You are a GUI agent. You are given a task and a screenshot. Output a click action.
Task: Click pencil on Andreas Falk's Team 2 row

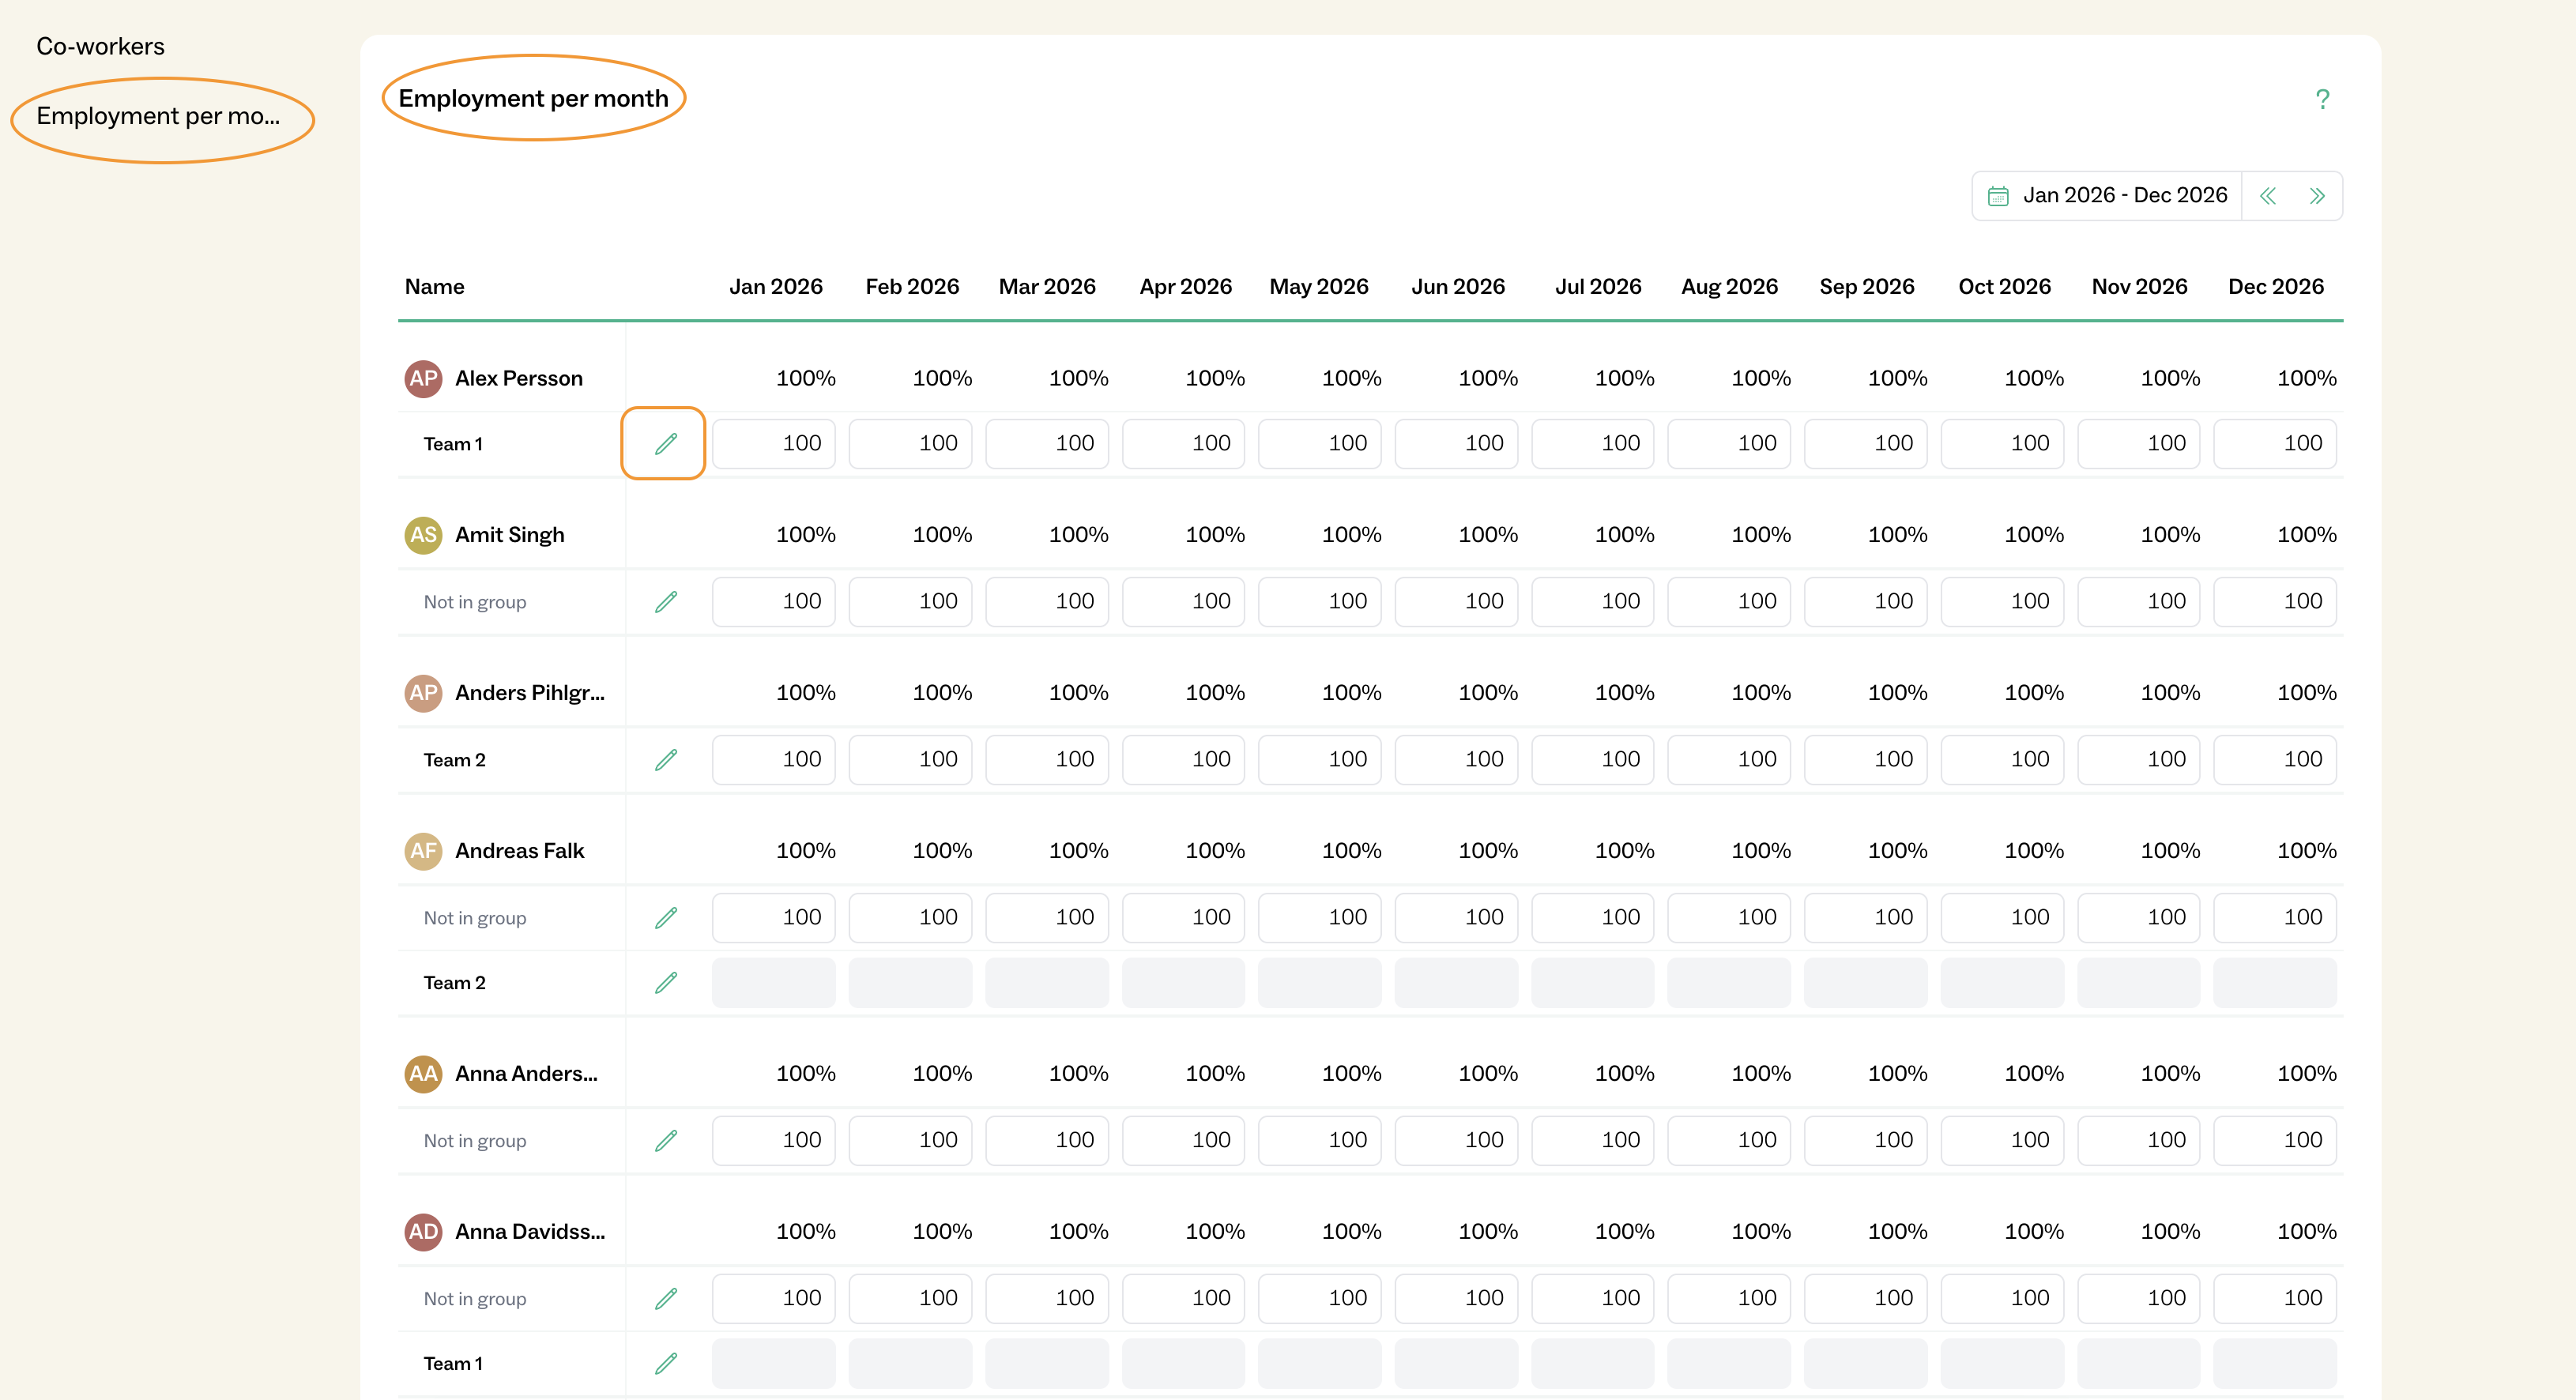[665, 983]
